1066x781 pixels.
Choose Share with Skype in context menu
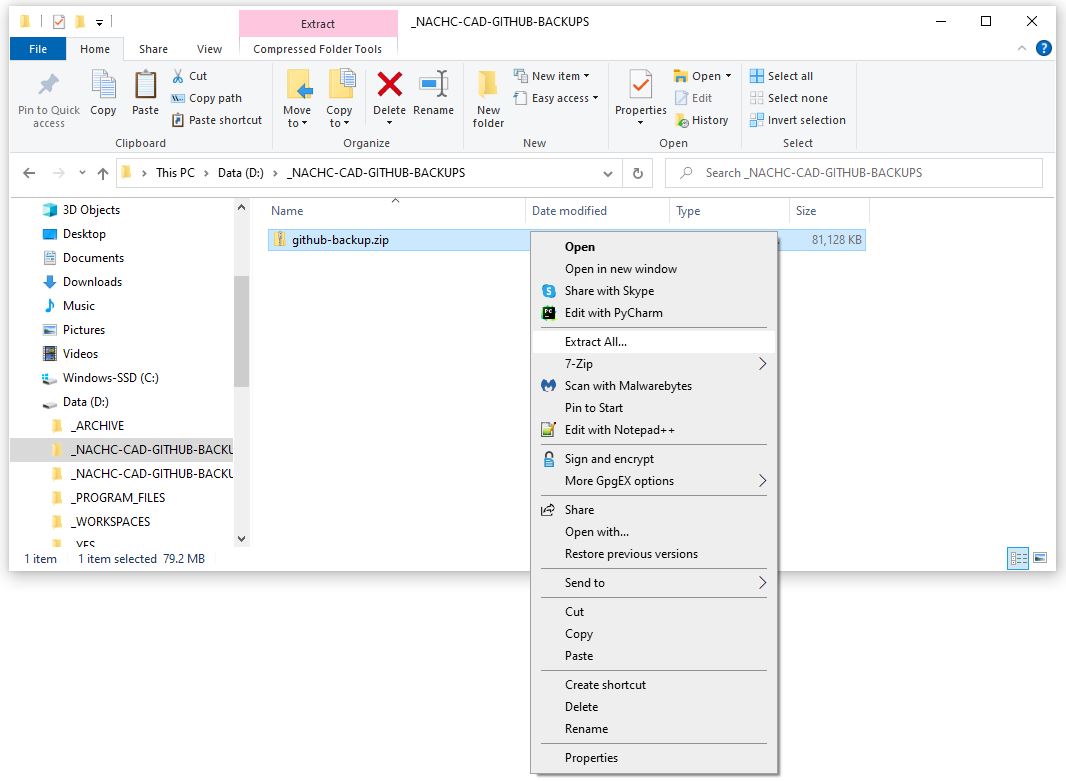tap(653, 291)
